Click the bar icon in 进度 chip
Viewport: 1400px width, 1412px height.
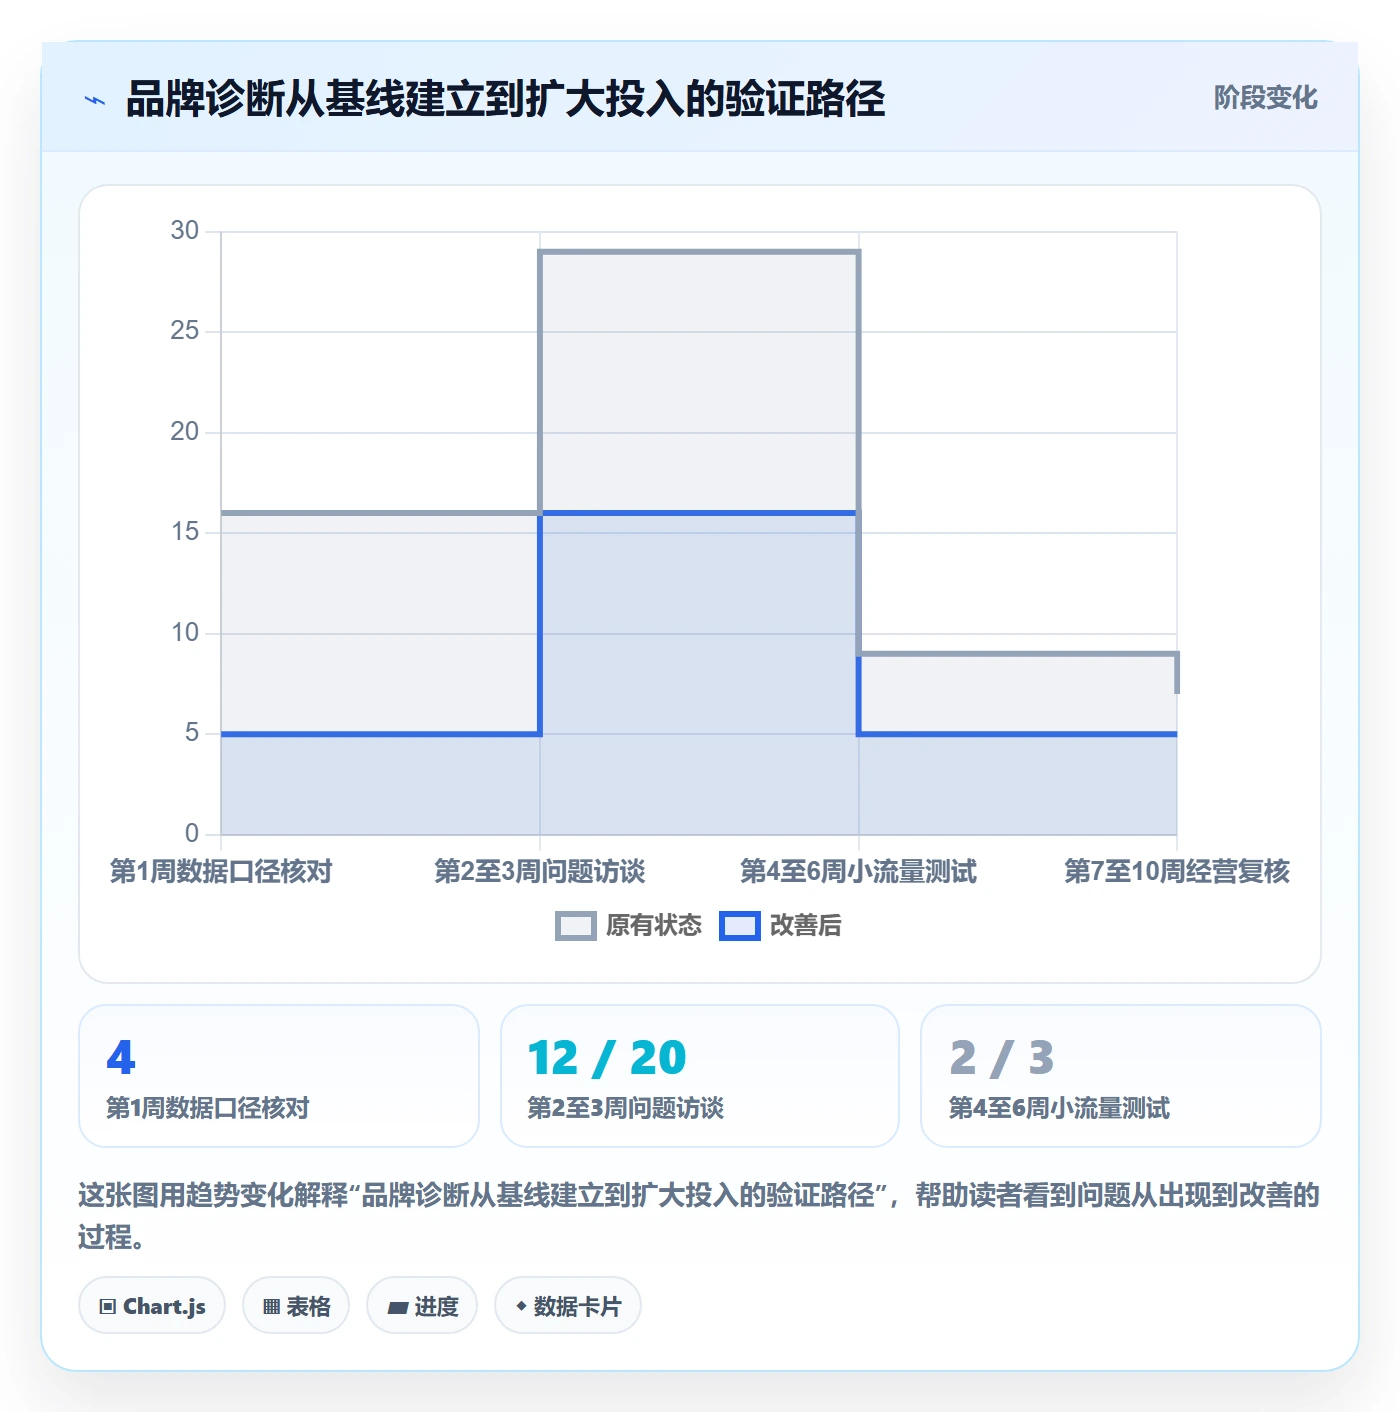(397, 1307)
